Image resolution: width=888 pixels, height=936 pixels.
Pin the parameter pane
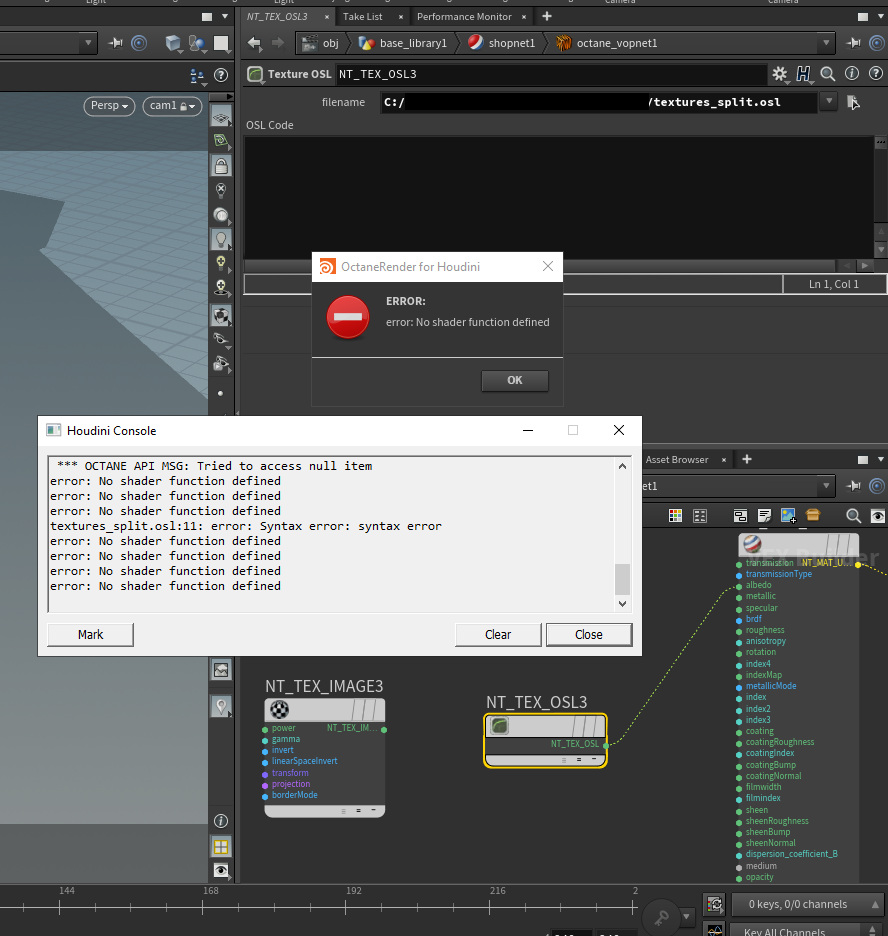pyautogui.click(x=853, y=43)
